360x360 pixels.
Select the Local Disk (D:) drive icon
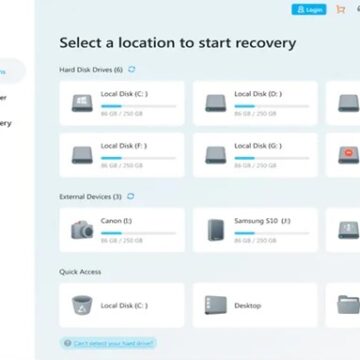[216, 103]
